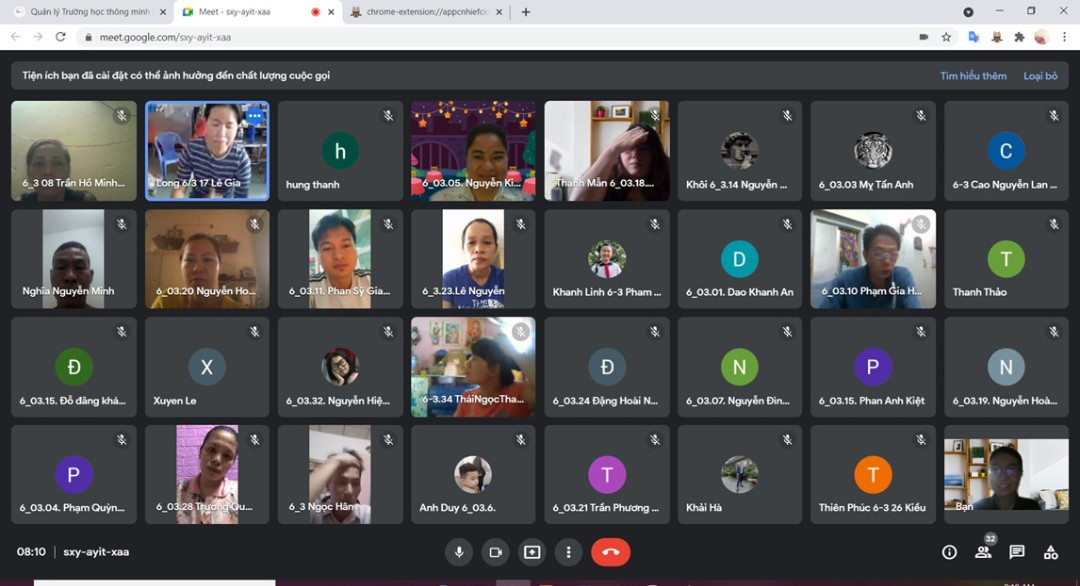This screenshot has width=1080, height=586.
Task: Select the 6_3 08 Trần Hồ Minh video tile
Action: click(x=74, y=151)
